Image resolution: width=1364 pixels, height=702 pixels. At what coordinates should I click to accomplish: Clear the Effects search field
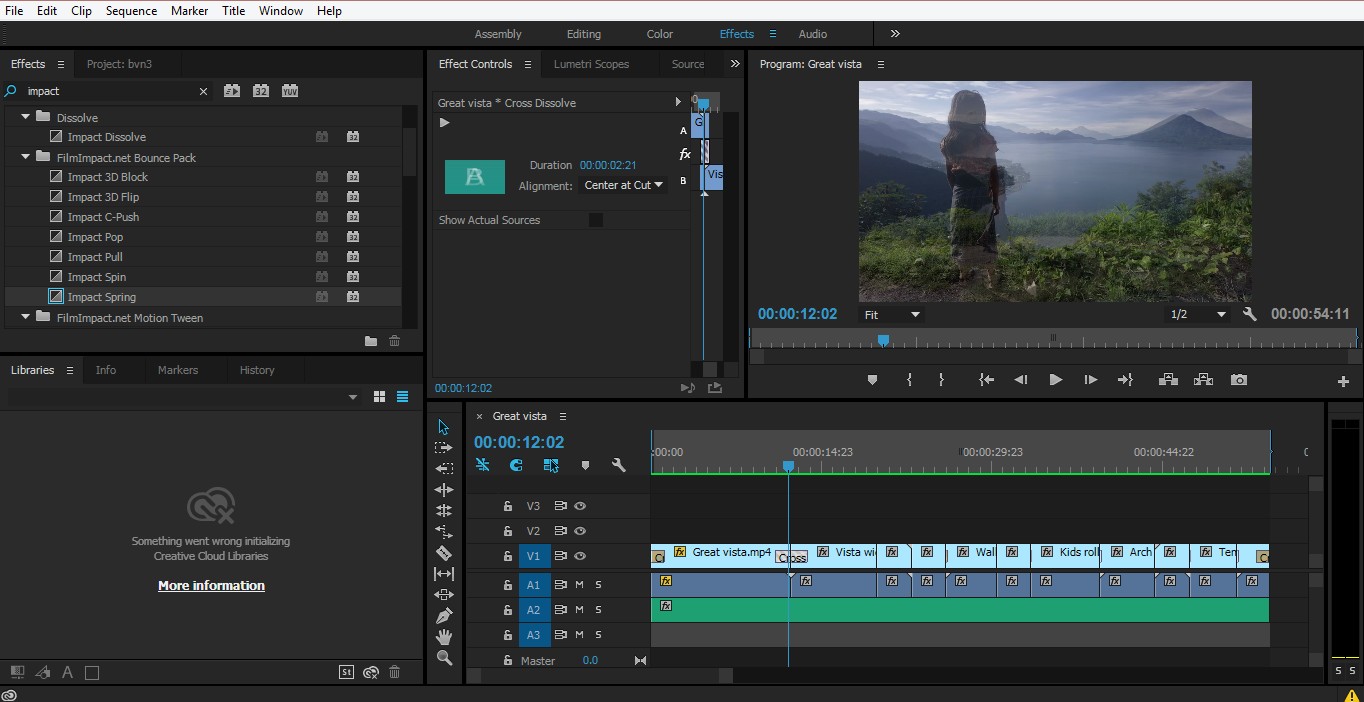pos(204,91)
